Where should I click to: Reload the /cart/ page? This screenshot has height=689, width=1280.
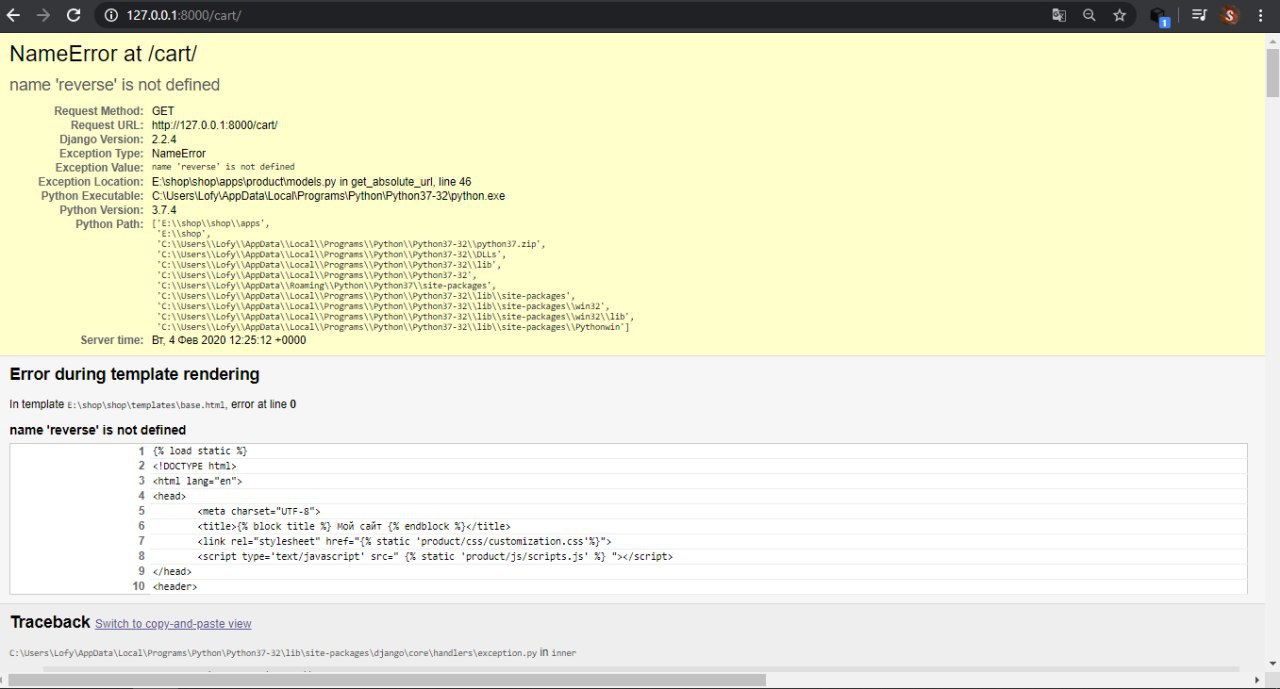coord(73,15)
